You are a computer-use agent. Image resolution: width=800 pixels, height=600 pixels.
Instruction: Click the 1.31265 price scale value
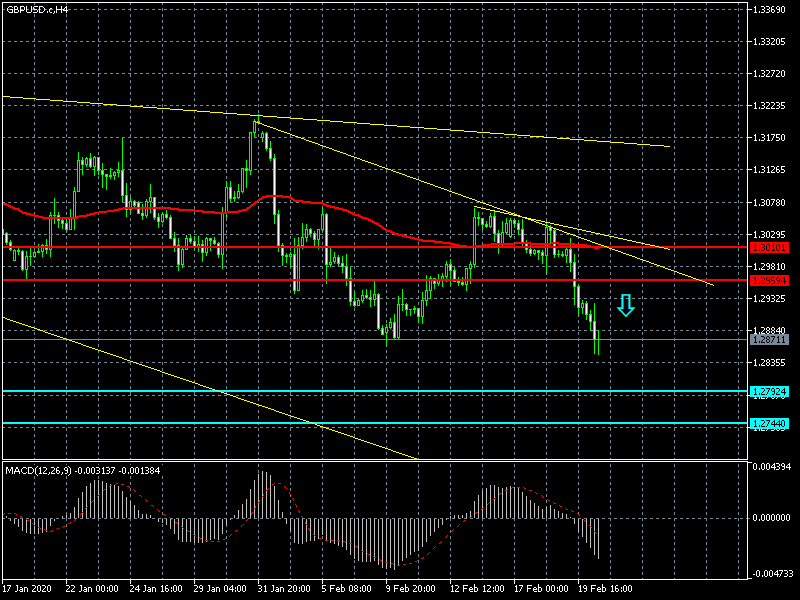point(769,170)
